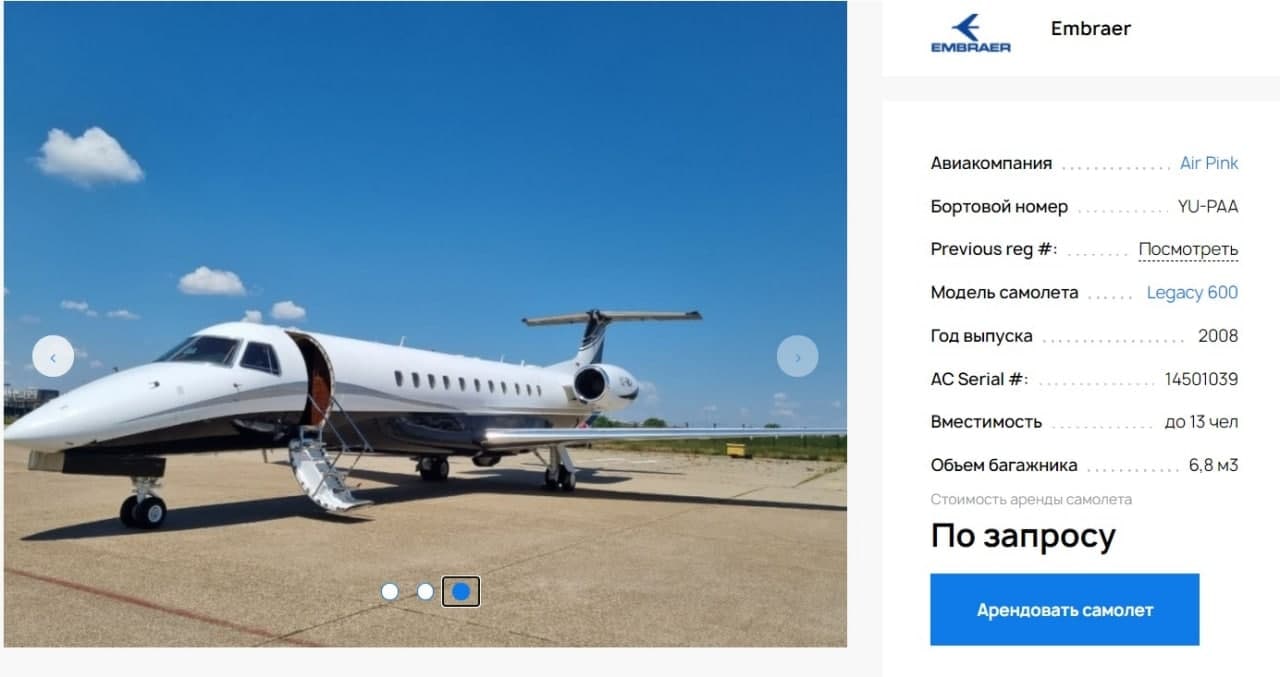This screenshot has width=1280, height=677.
Task: Click the aircraft photo in gallery
Action: point(425,323)
